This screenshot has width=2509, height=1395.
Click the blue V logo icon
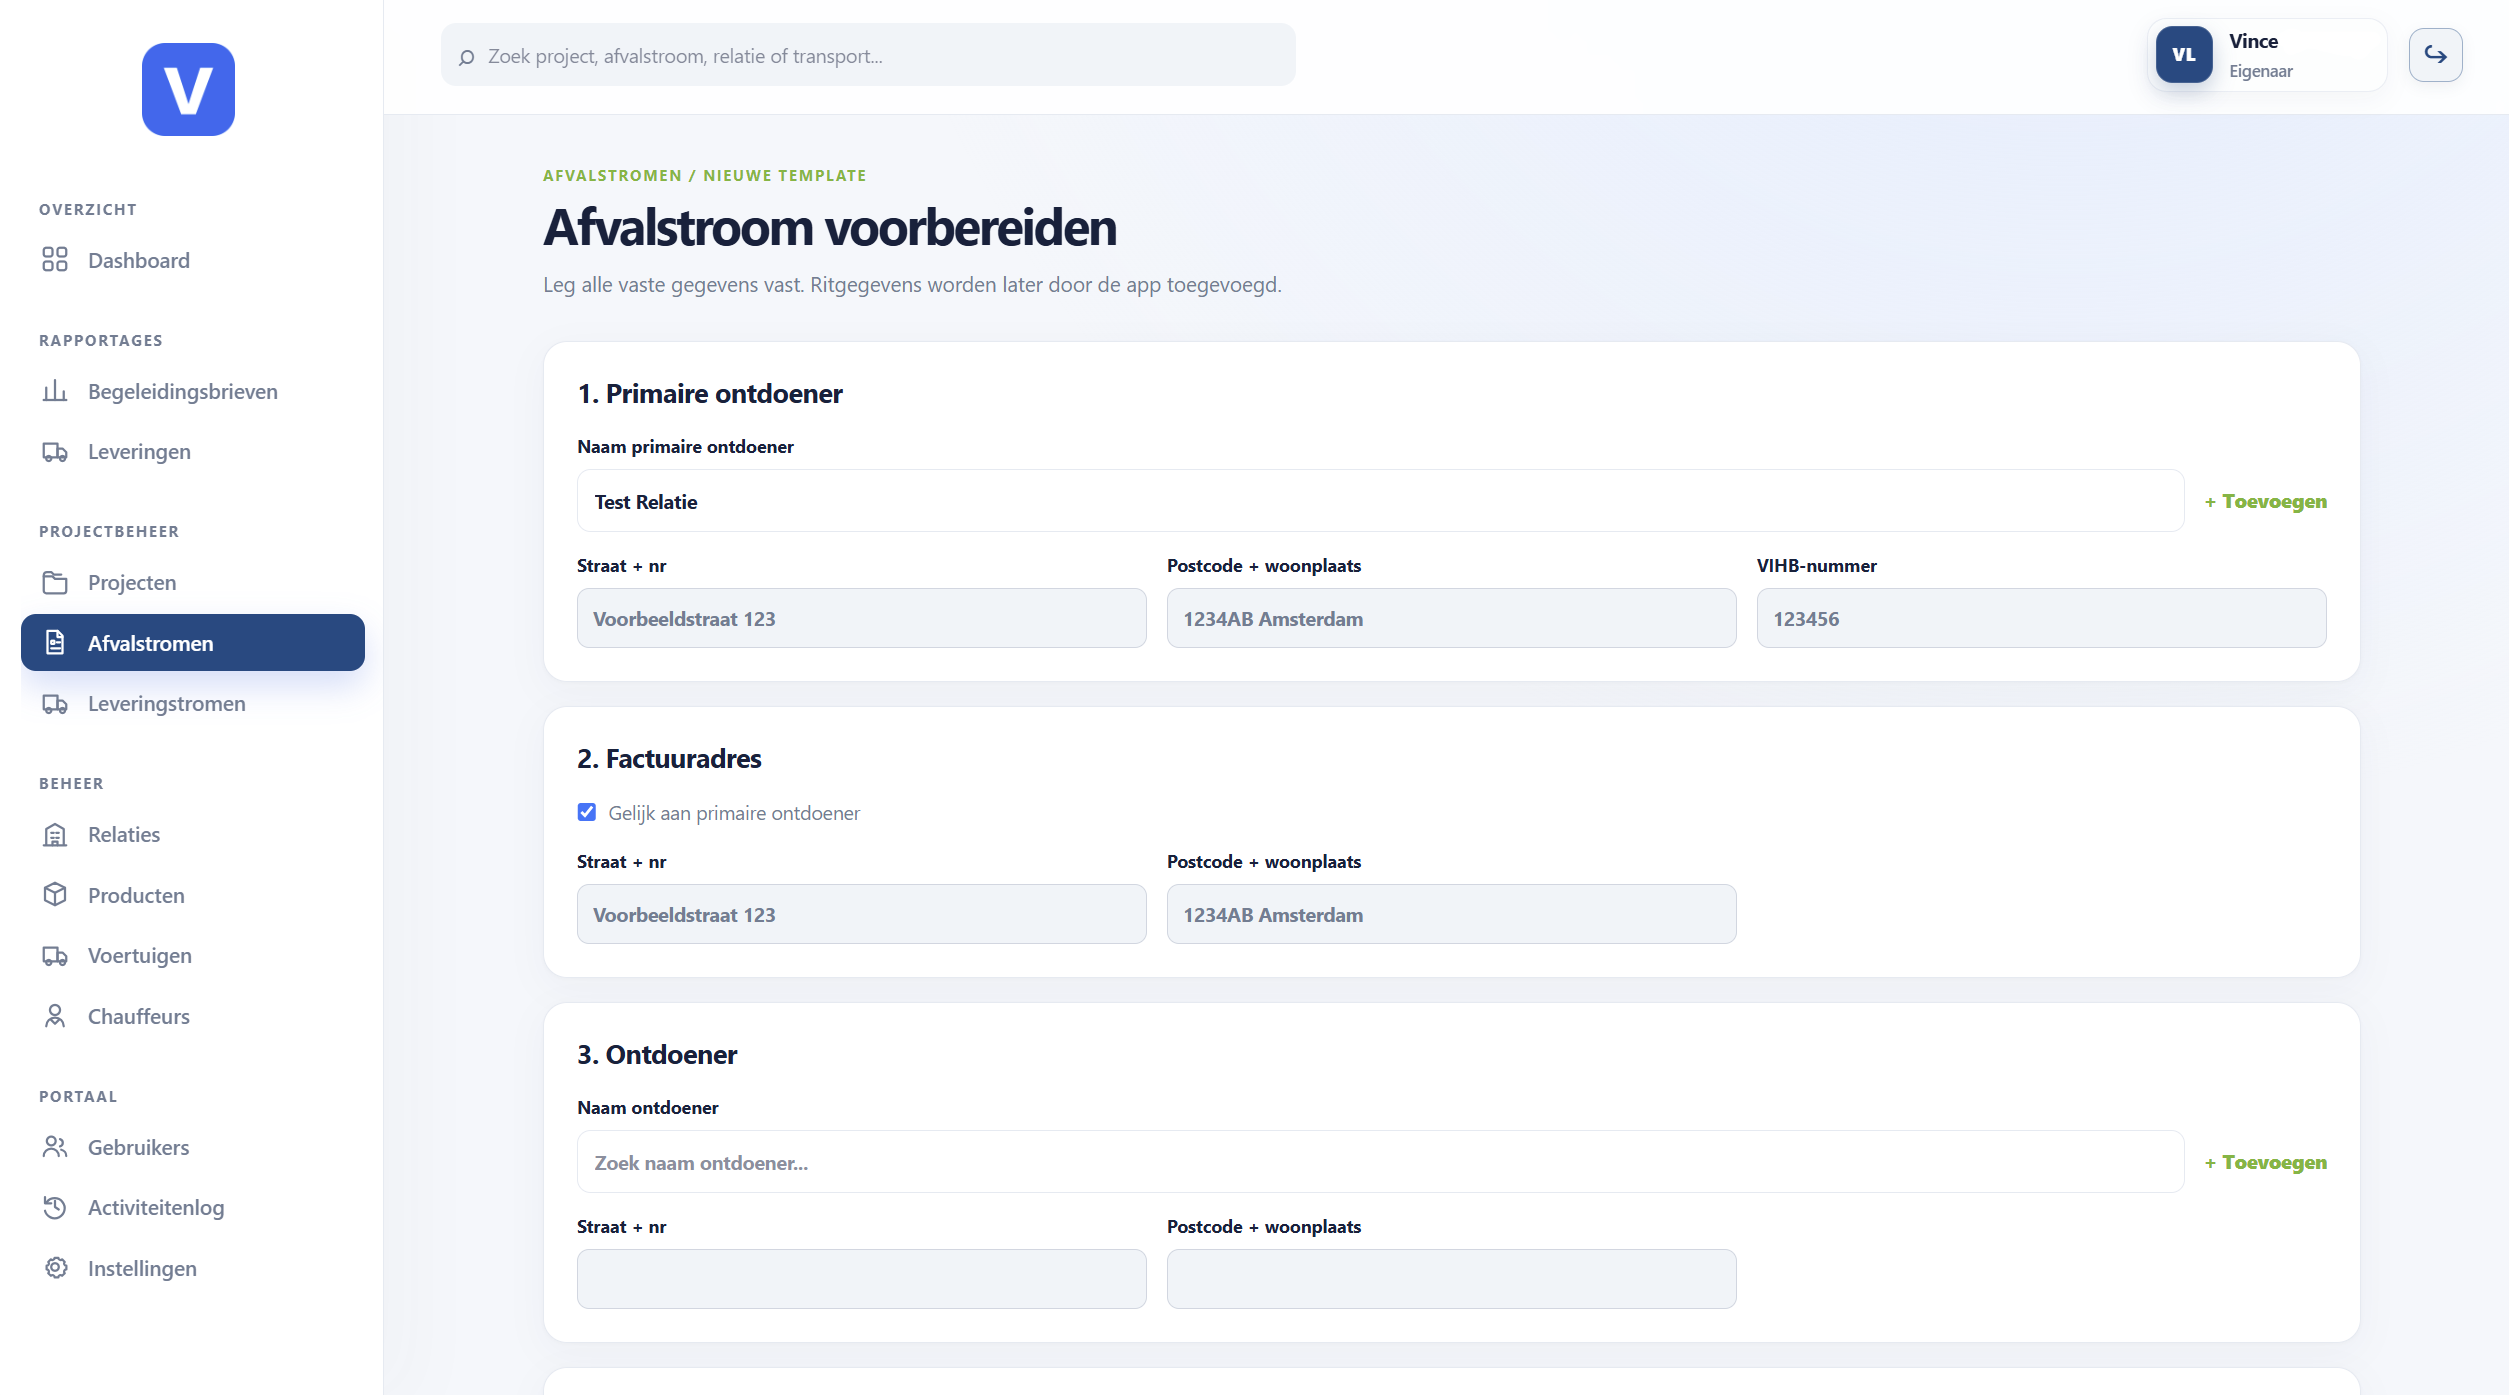pyautogui.click(x=188, y=89)
